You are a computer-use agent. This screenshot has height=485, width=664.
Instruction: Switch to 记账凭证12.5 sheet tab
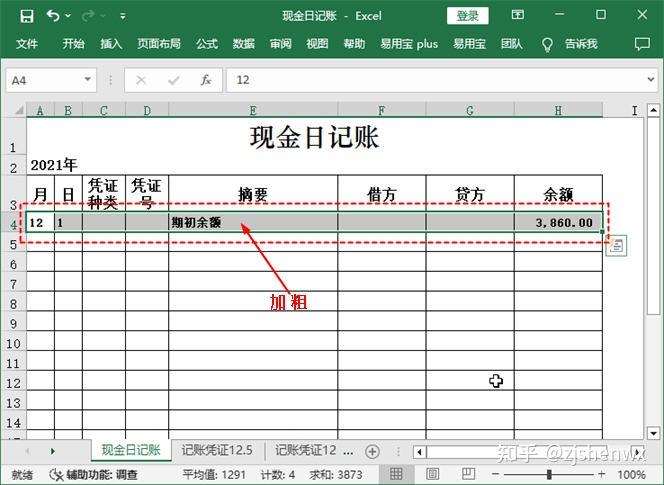coord(217,451)
